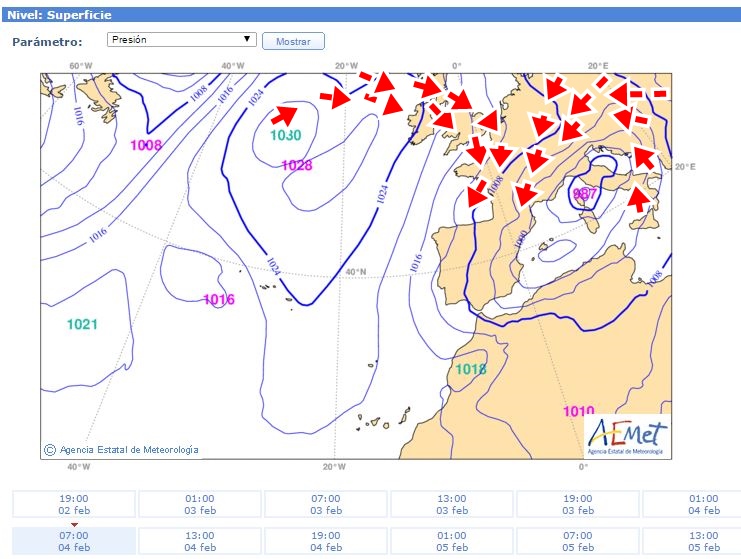Jump to the 07:00 03 feb forecast

(x=326, y=504)
